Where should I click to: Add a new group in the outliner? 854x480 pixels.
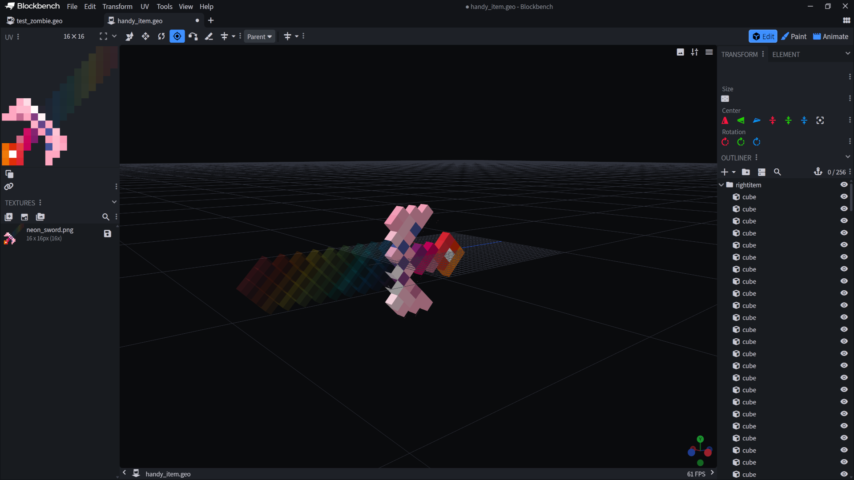746,172
